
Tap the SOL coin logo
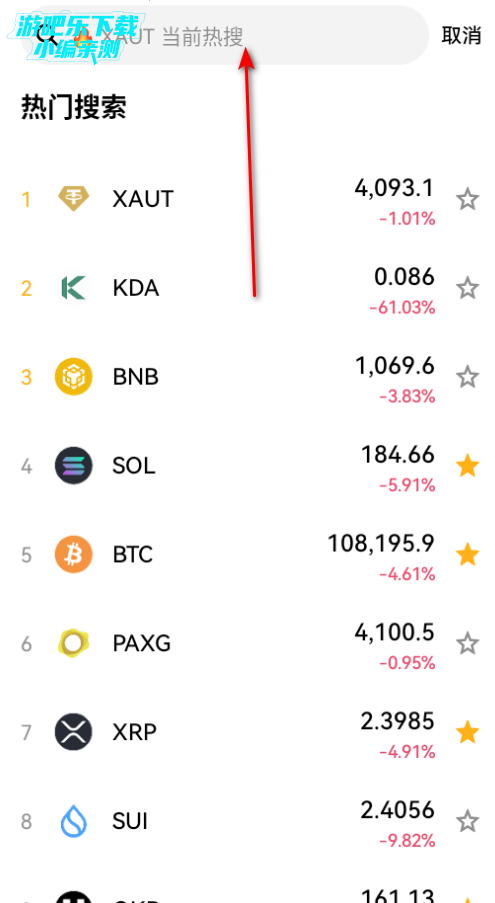point(74,465)
